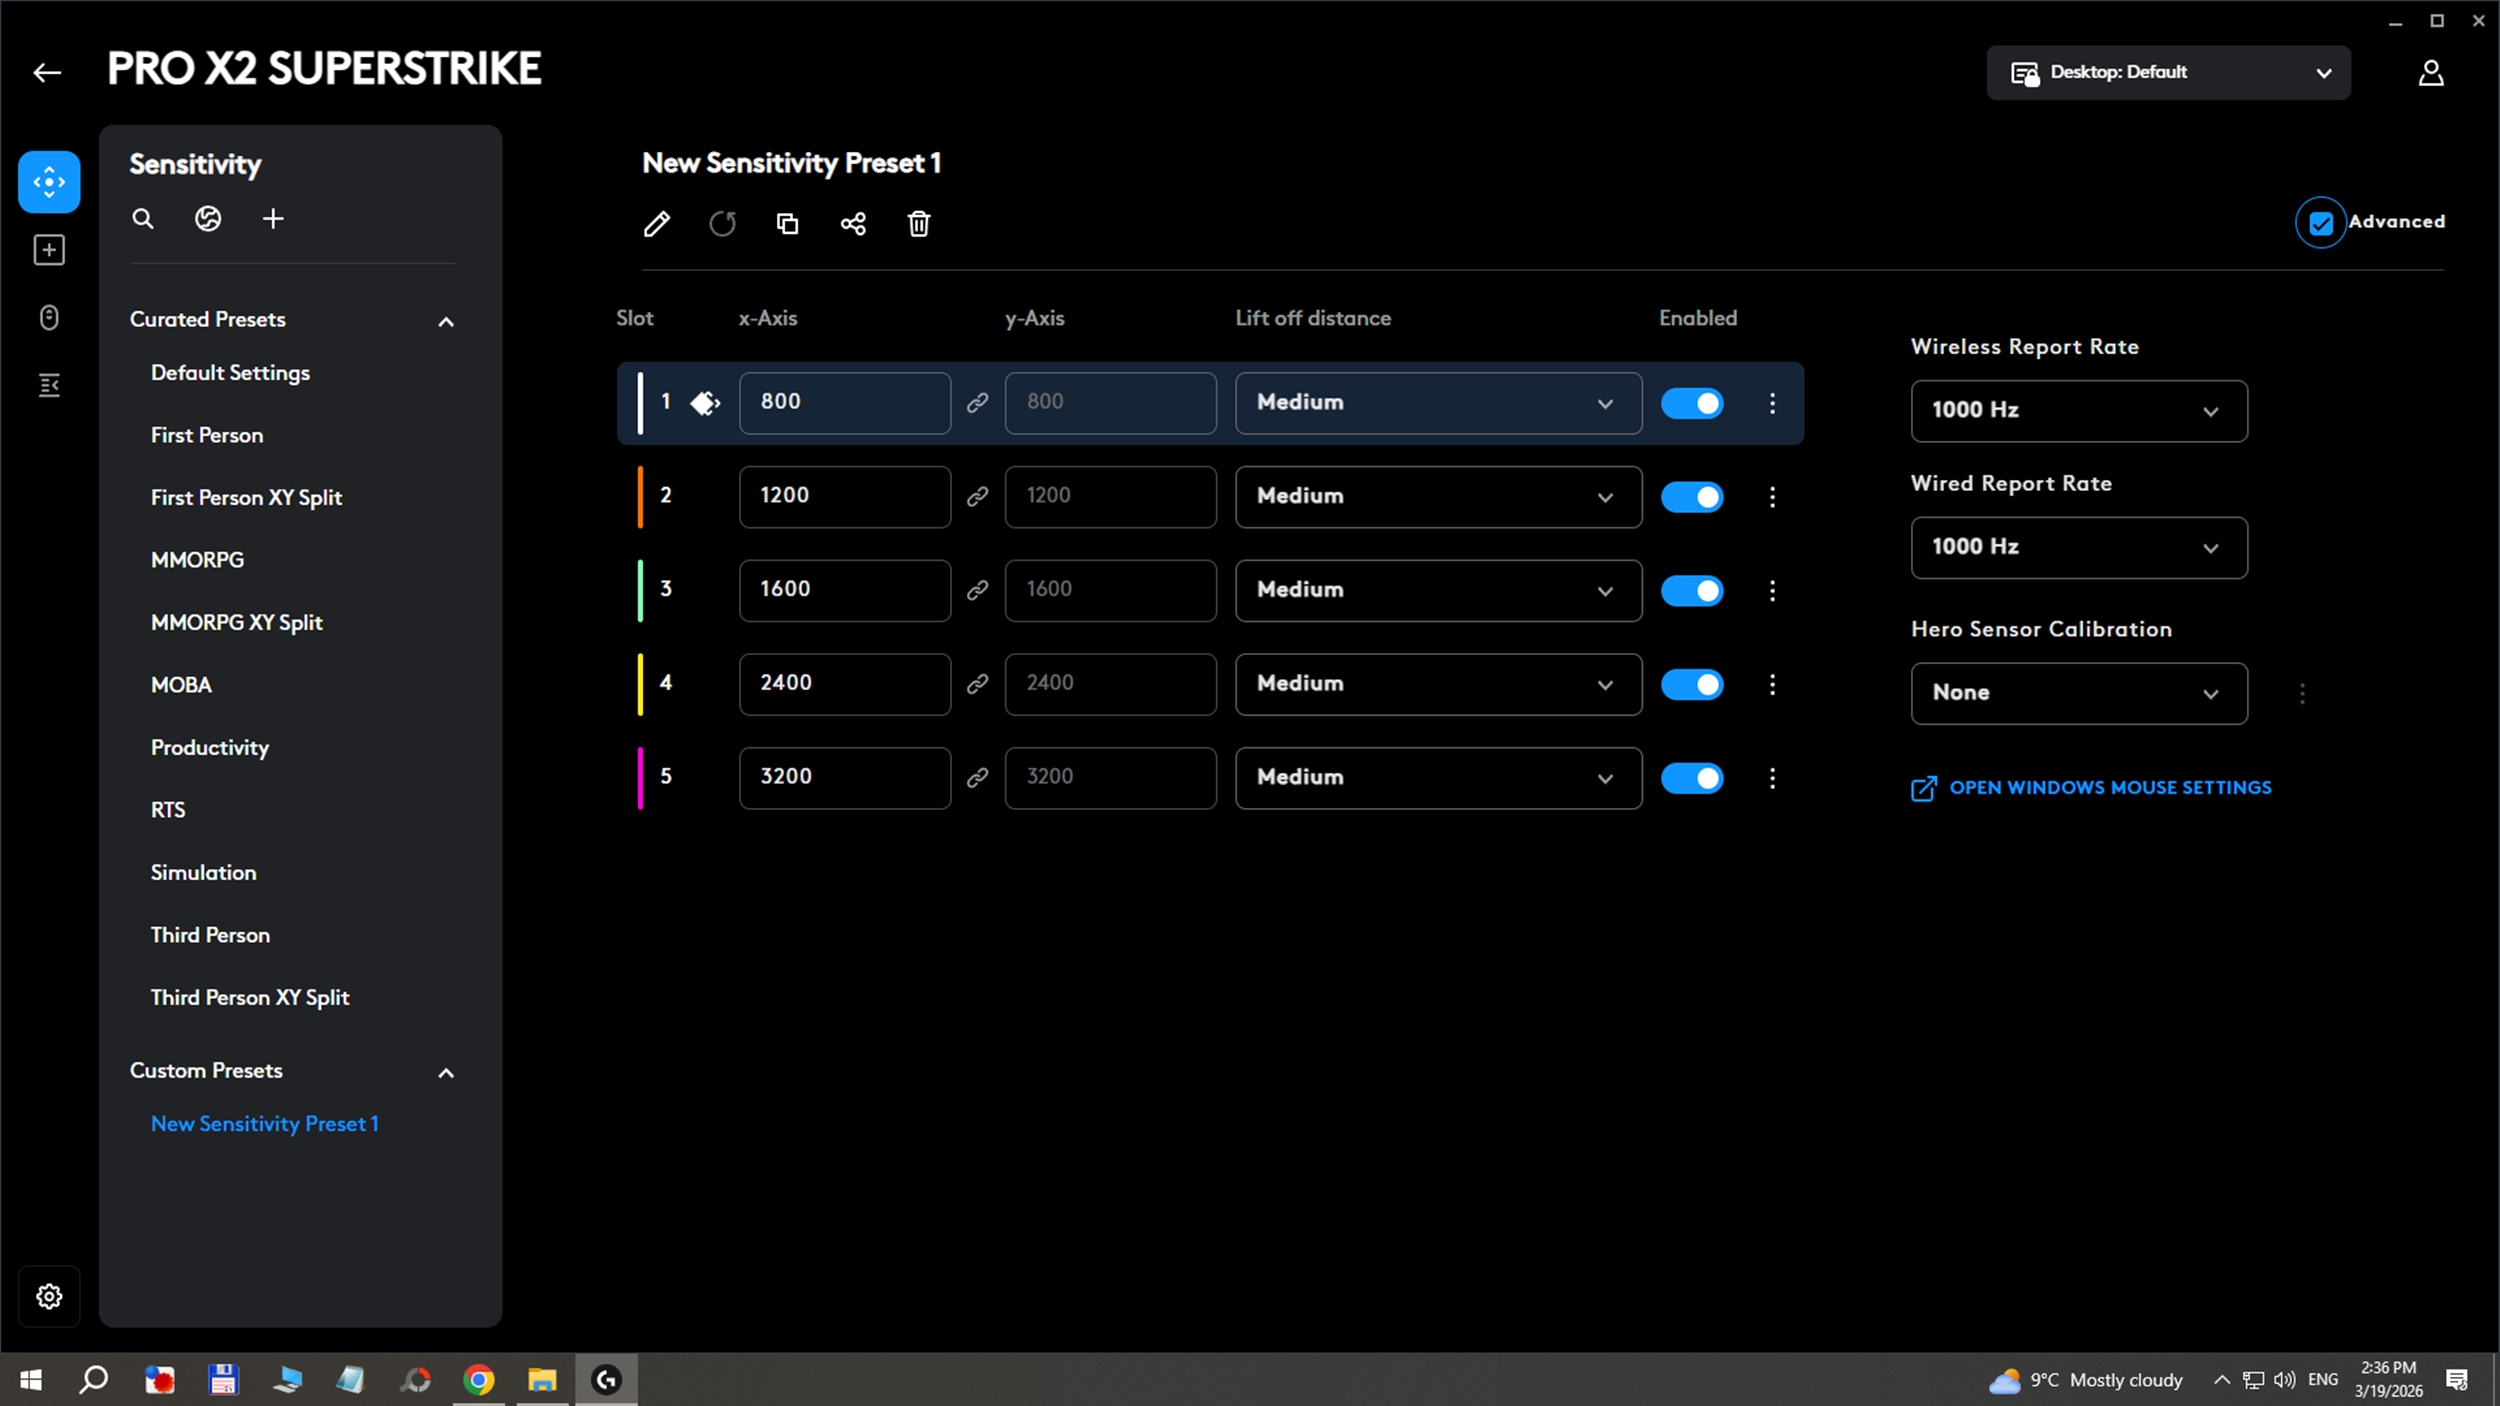Open Wireless Report Rate dropdown
This screenshot has height=1406, width=2500.
pyautogui.click(x=2078, y=411)
